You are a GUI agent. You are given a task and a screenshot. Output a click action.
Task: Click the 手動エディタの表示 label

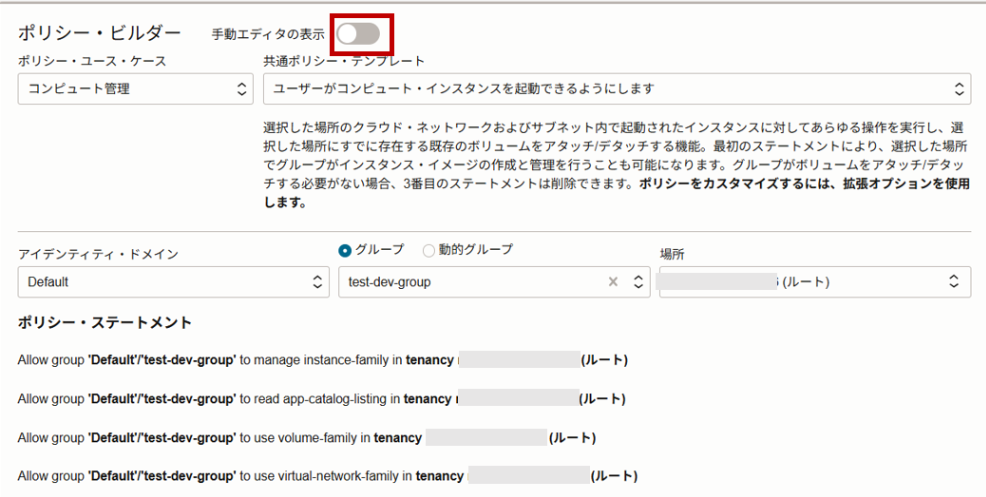[x=268, y=35]
